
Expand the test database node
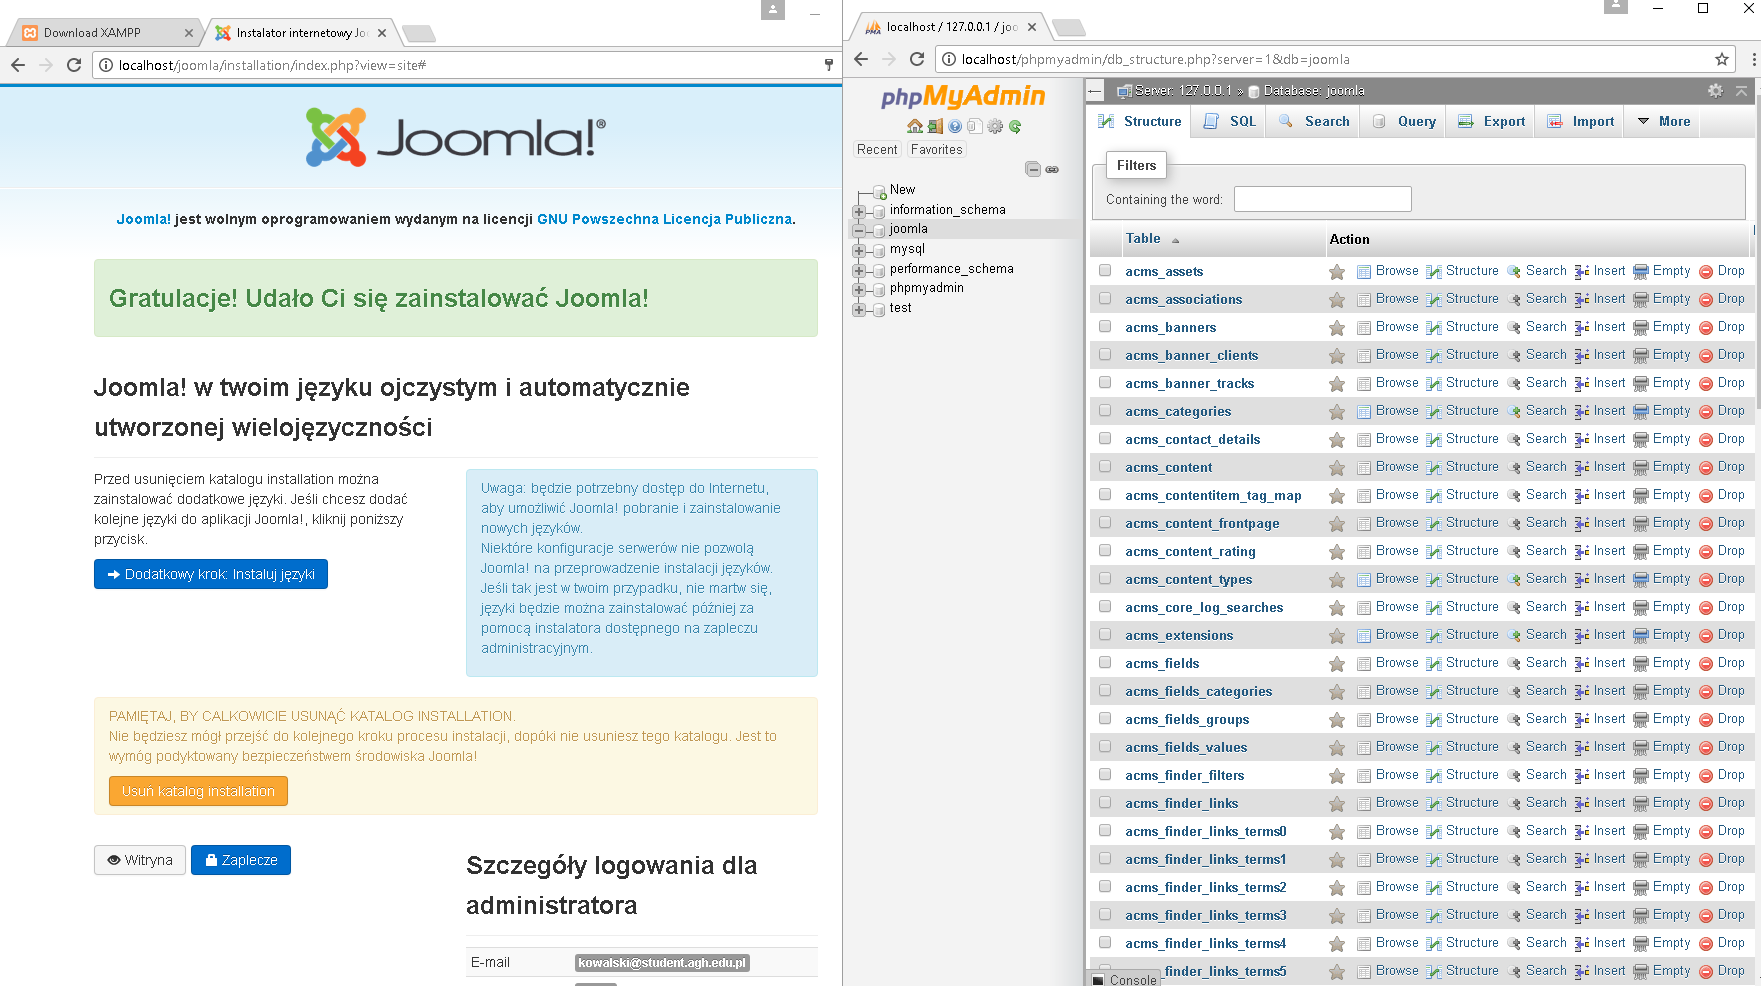coord(859,309)
